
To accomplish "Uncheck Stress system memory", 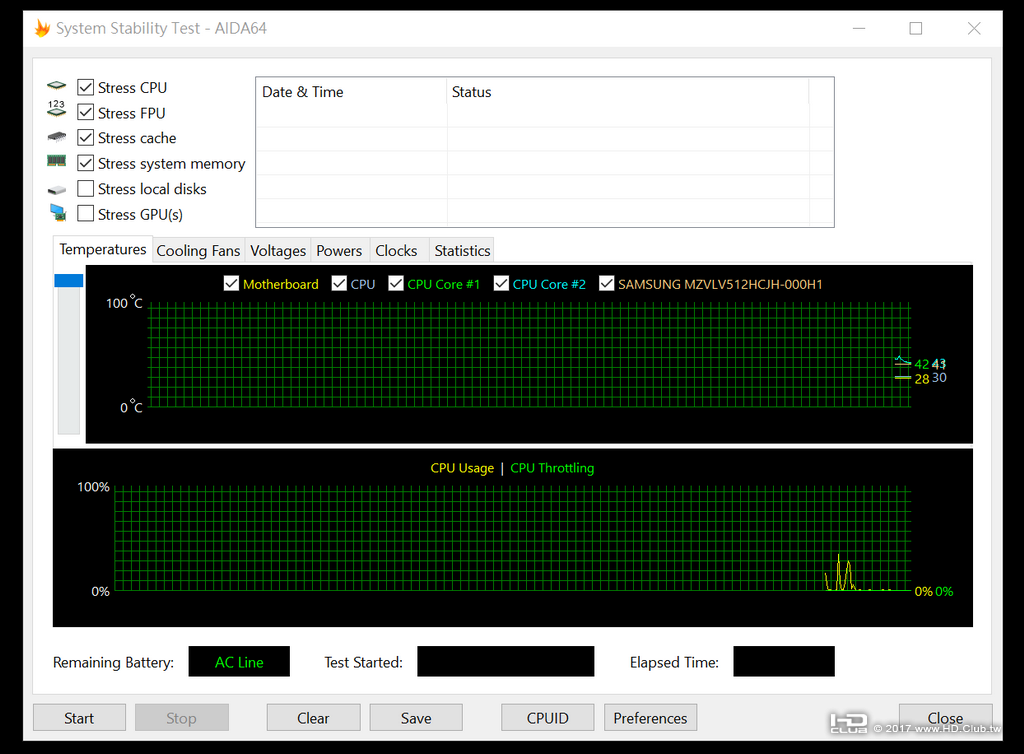I will (86, 163).
